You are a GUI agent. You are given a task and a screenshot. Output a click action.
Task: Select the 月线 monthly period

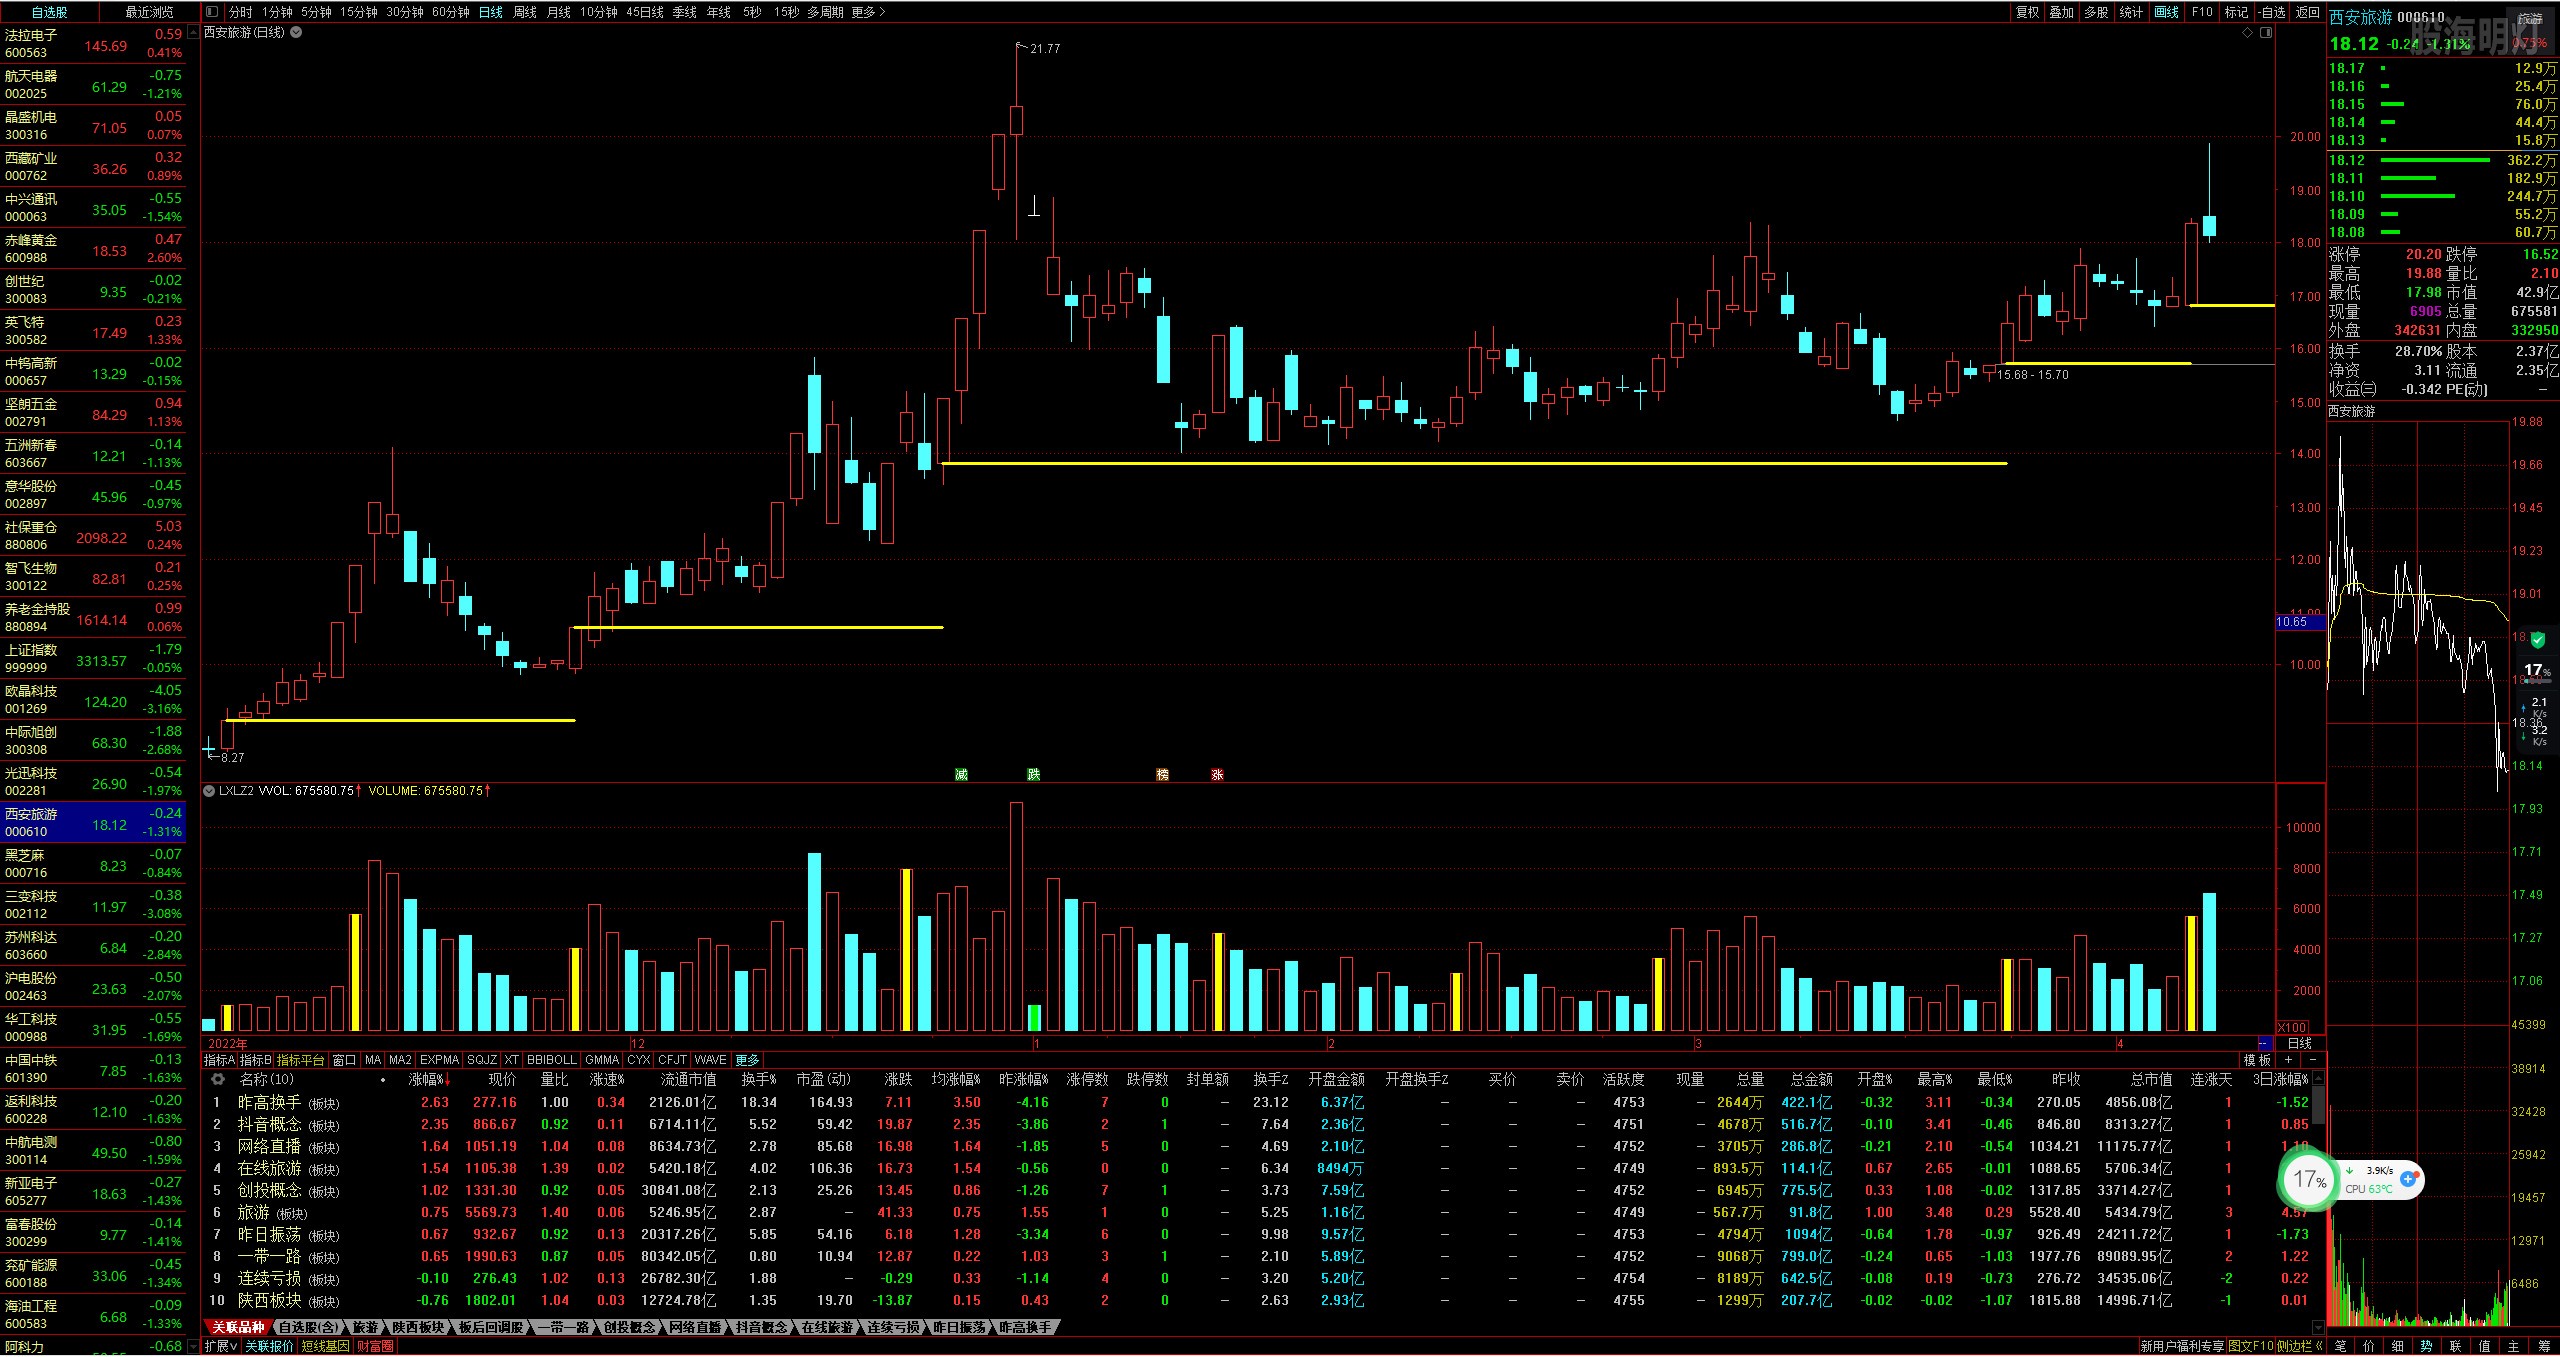pyautogui.click(x=559, y=12)
